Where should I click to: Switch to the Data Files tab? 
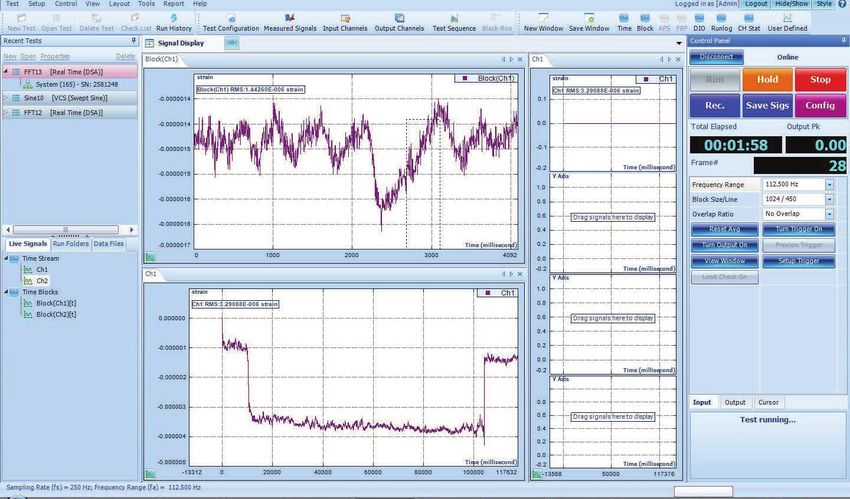(x=108, y=244)
